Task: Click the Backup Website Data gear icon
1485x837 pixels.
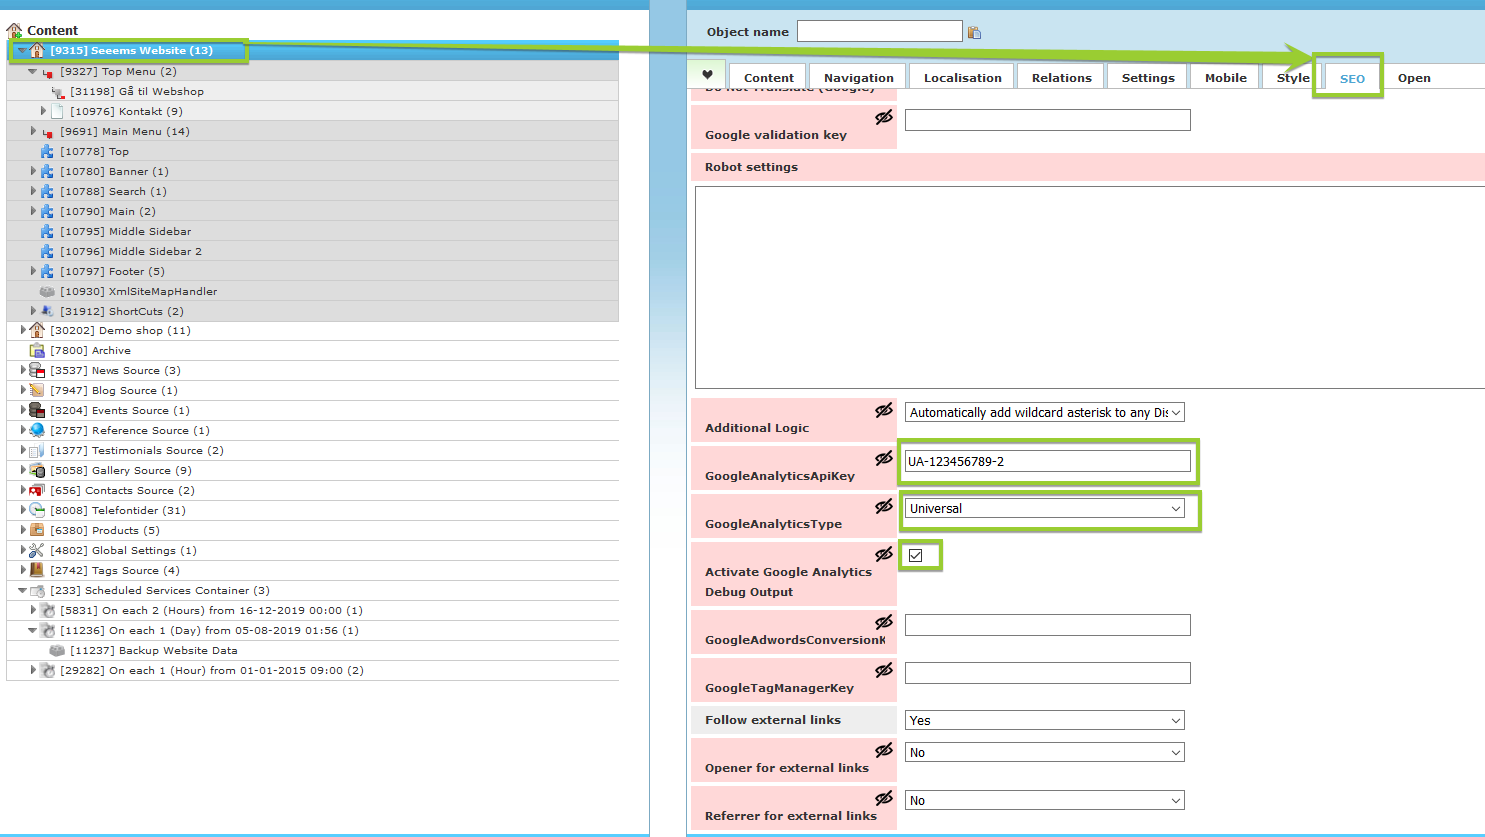Action: pyautogui.click(x=57, y=650)
